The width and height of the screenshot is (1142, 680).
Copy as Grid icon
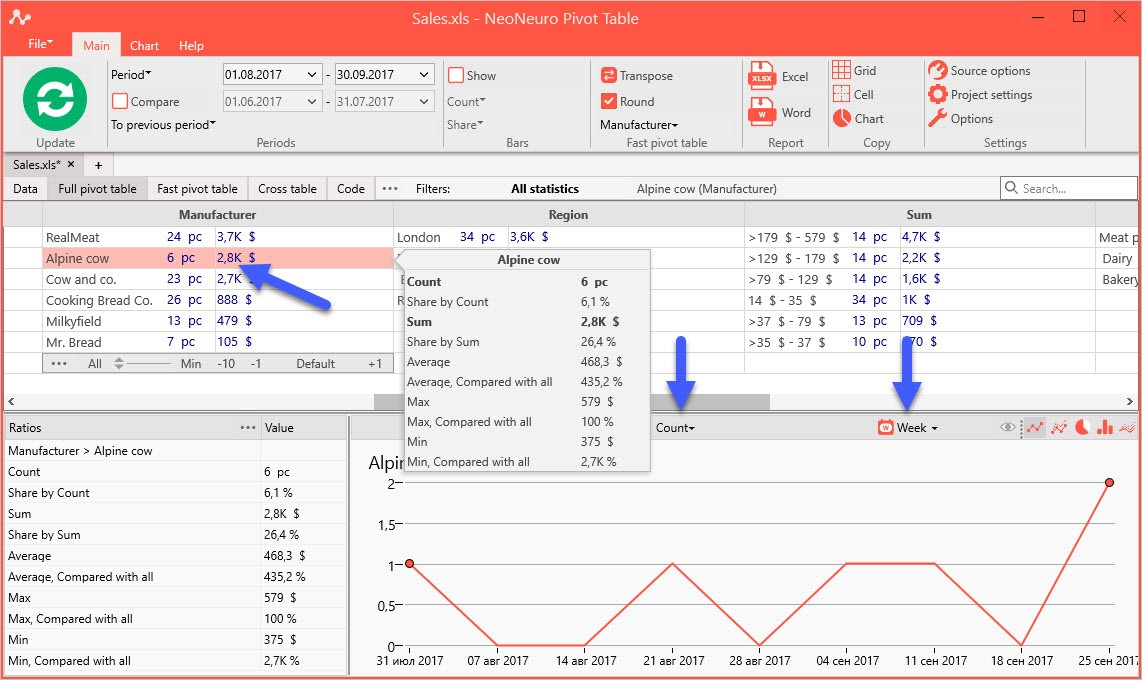coord(841,70)
